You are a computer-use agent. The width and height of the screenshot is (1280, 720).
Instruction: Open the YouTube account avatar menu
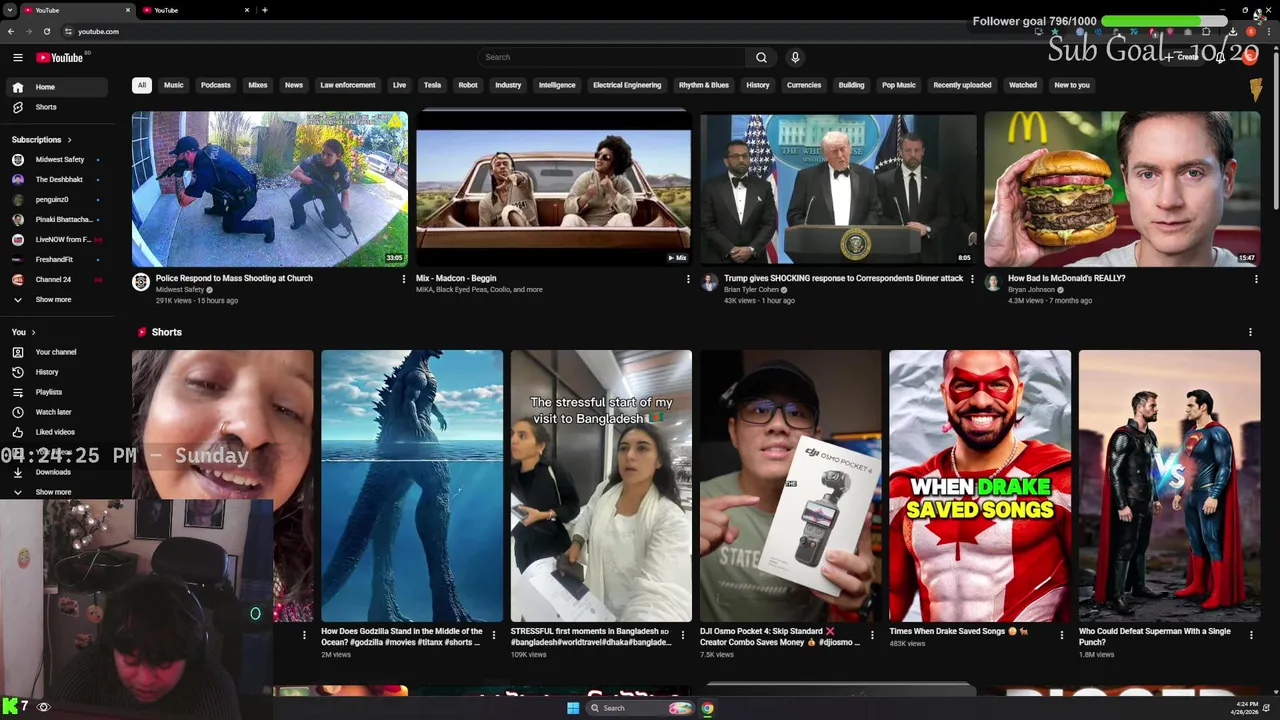click(x=1250, y=57)
